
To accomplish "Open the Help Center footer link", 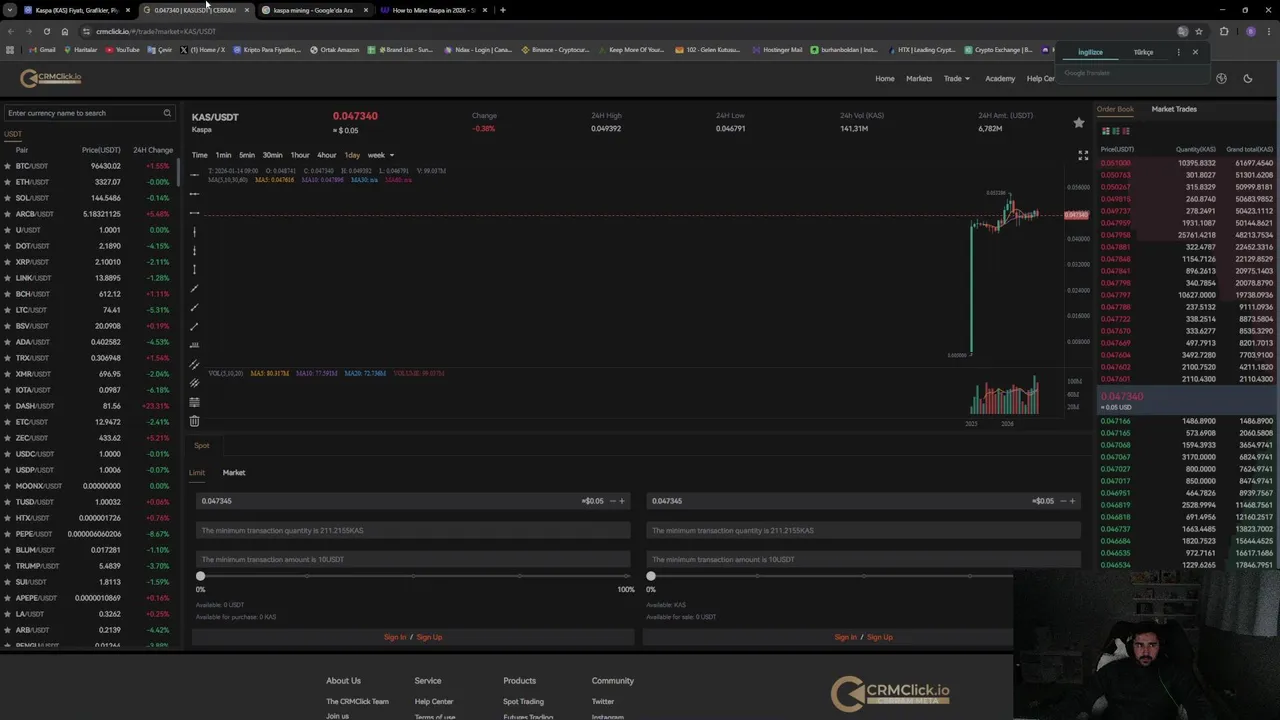I will 434,701.
